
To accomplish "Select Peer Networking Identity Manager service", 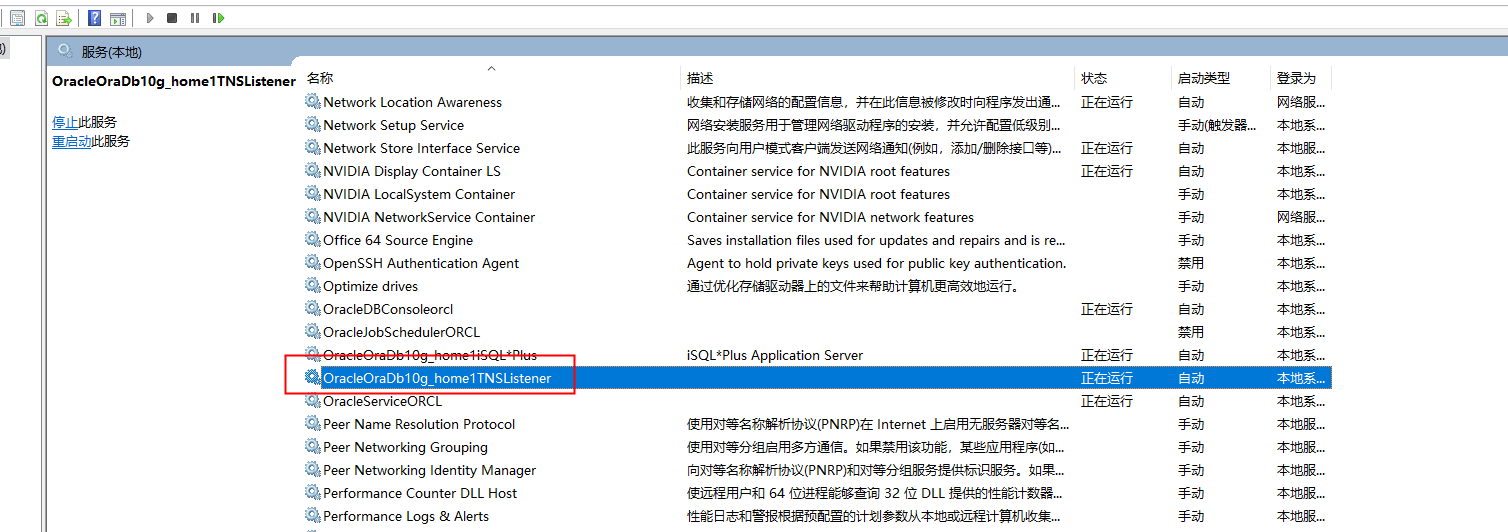I will (429, 470).
